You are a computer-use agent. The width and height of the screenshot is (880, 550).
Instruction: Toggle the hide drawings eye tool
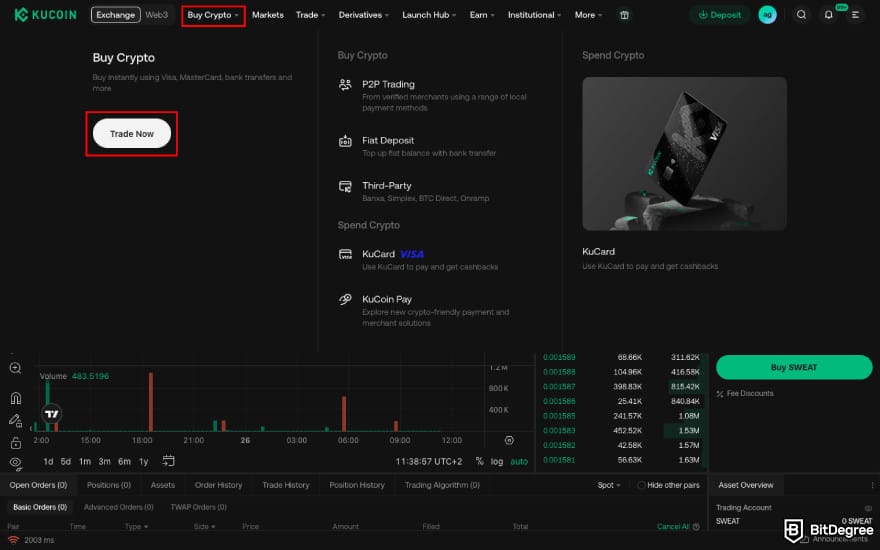point(16,463)
